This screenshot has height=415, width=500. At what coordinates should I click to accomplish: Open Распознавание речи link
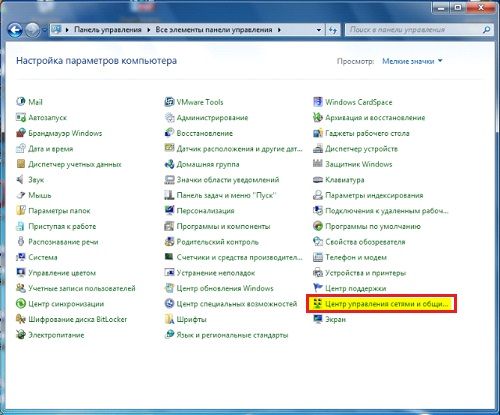(63, 242)
